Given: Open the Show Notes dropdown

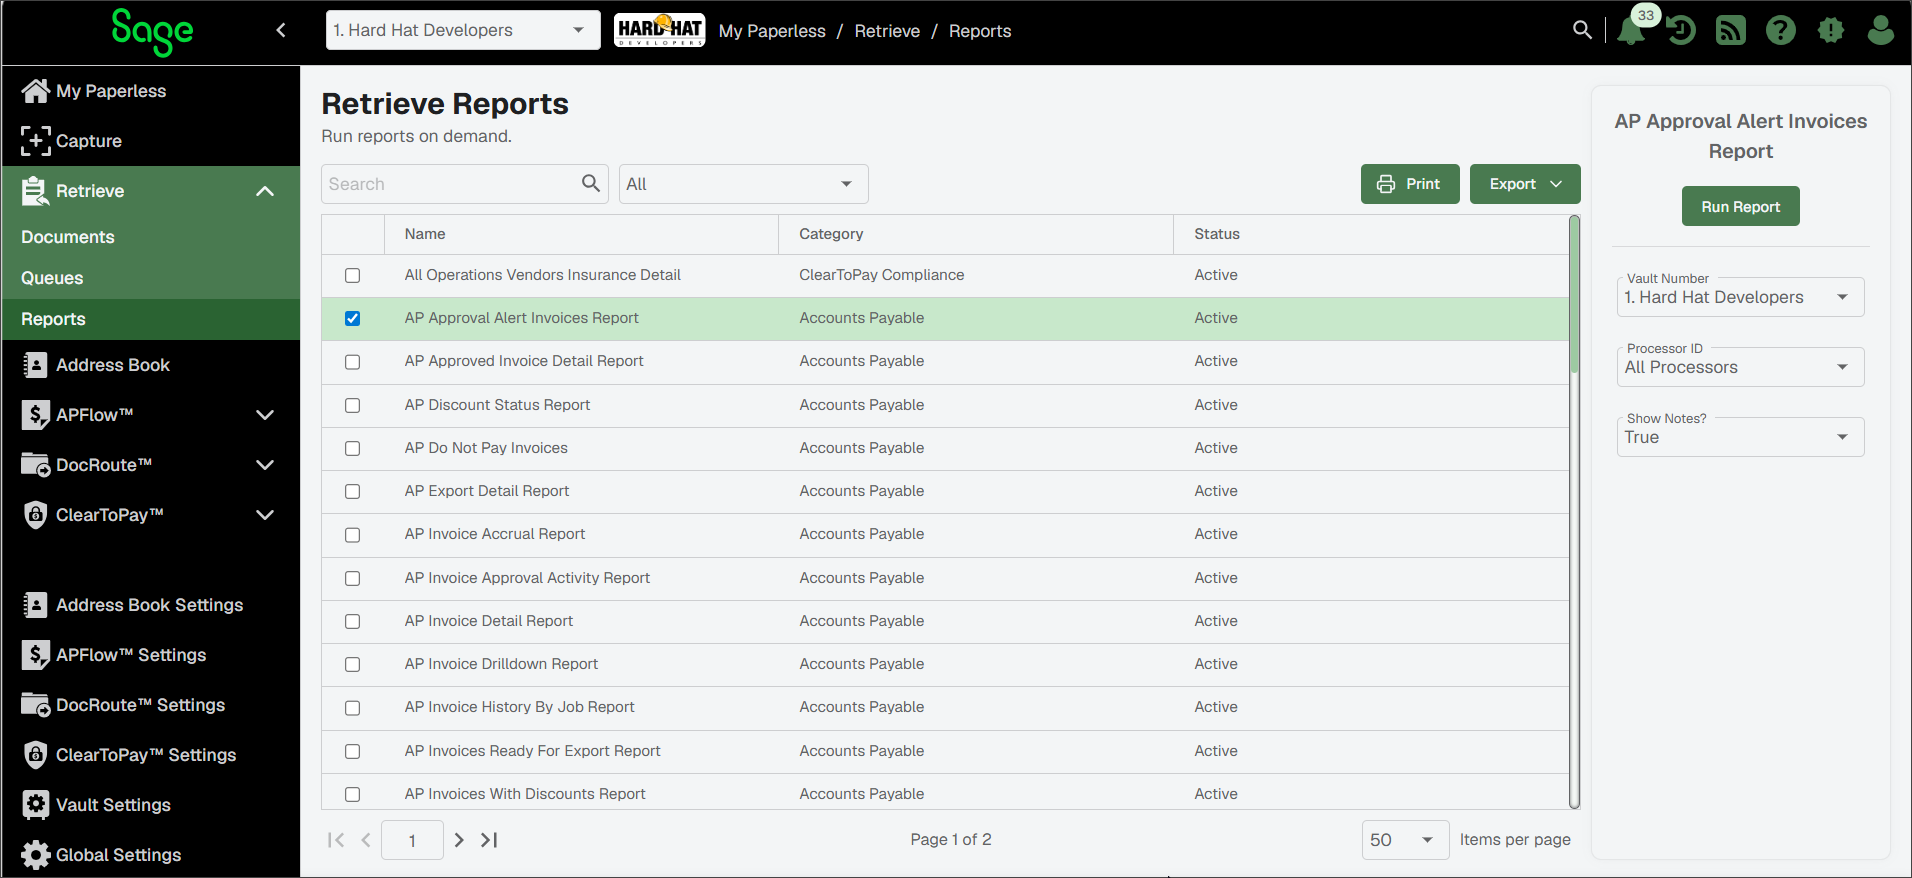Looking at the screenshot, I should [x=1740, y=437].
